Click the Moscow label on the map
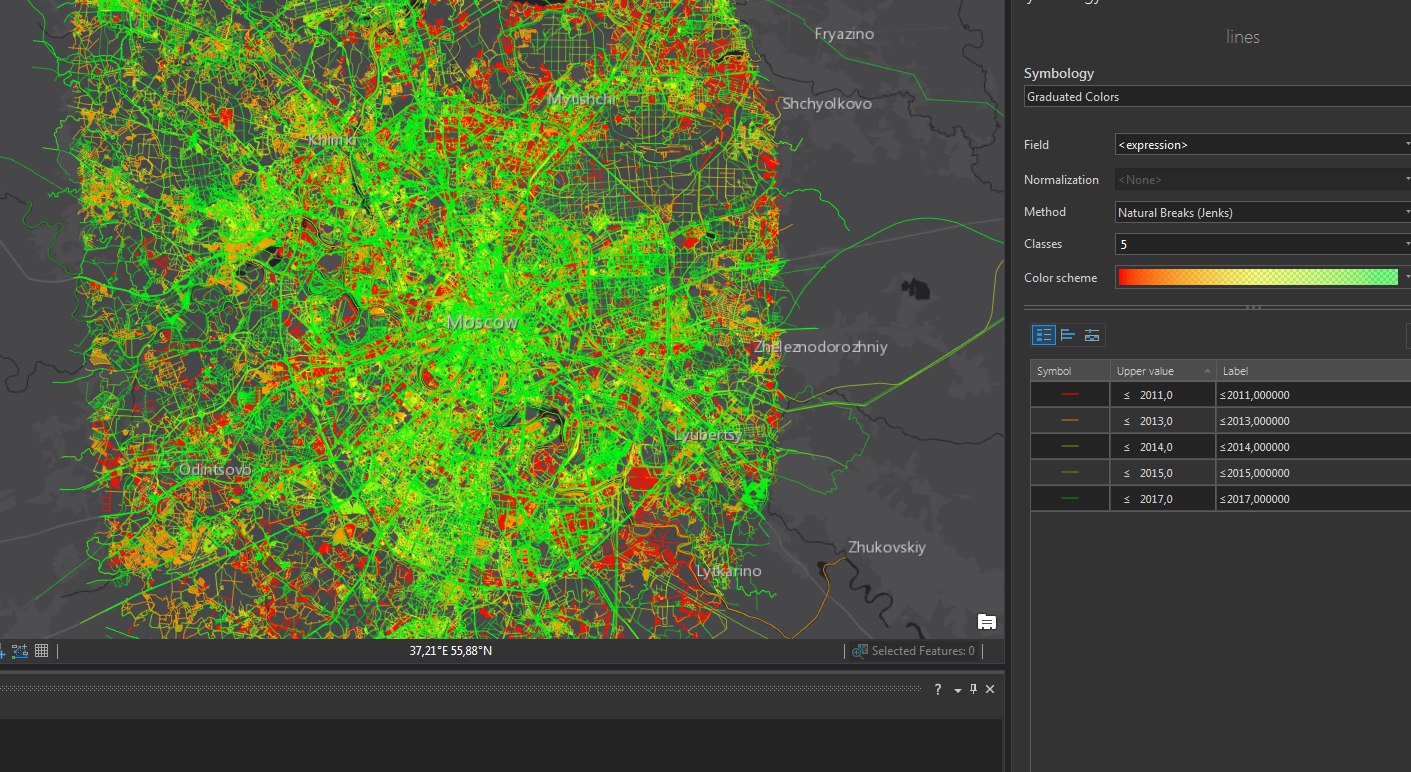The image size is (1411, 772). coord(483,323)
